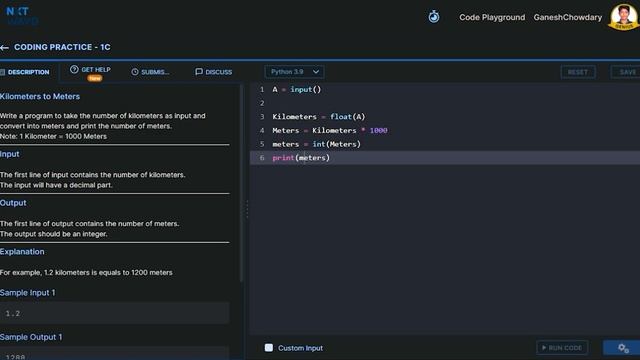Click code line print(meters)

[x=301, y=158]
